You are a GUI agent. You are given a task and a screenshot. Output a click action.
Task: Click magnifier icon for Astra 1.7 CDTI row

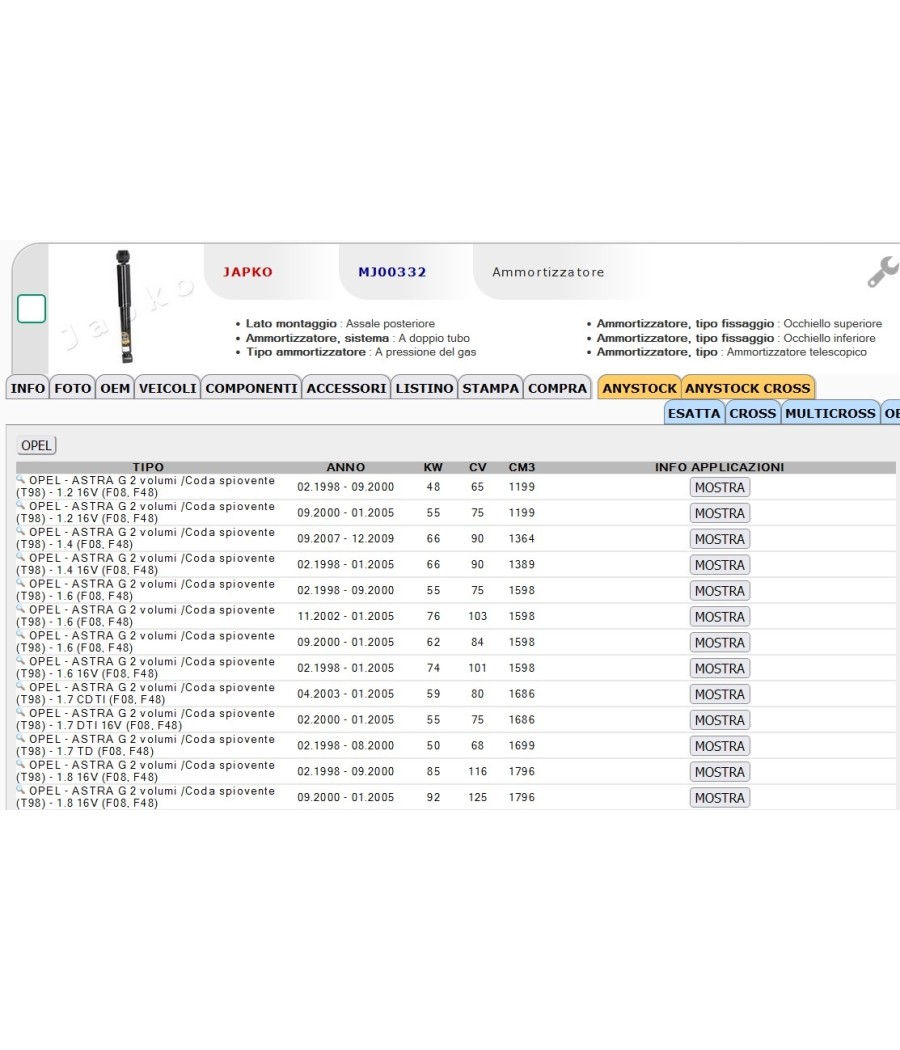tap(21, 686)
